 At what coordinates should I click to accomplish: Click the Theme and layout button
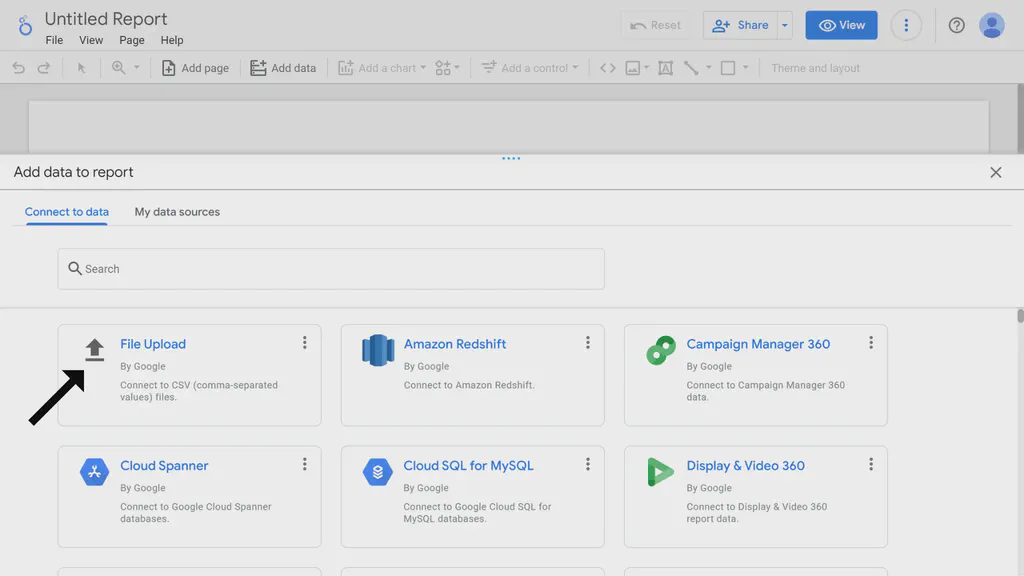[x=815, y=67]
